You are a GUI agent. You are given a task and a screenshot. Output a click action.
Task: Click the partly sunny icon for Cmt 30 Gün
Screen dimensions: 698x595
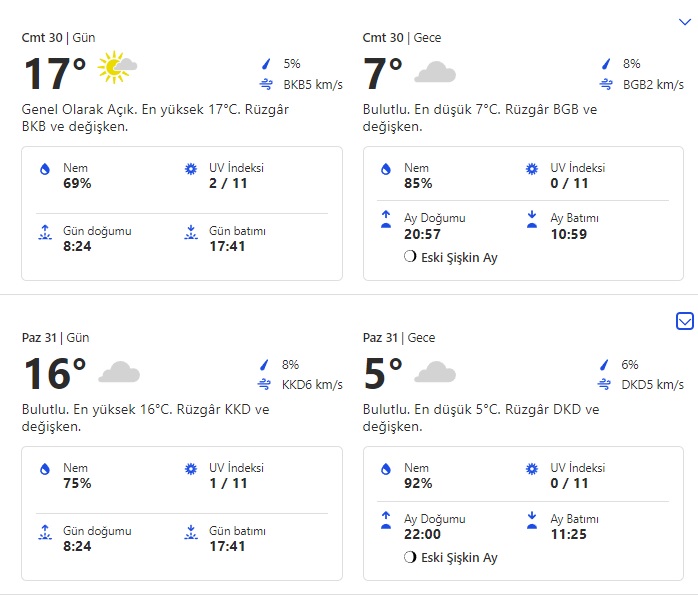[117, 70]
